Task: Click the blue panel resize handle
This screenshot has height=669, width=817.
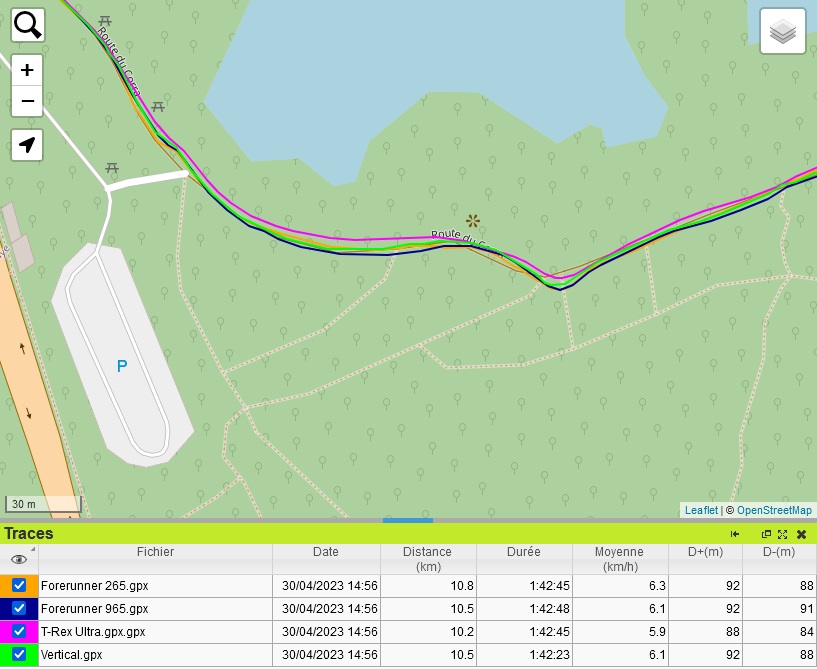Action: tap(408, 520)
